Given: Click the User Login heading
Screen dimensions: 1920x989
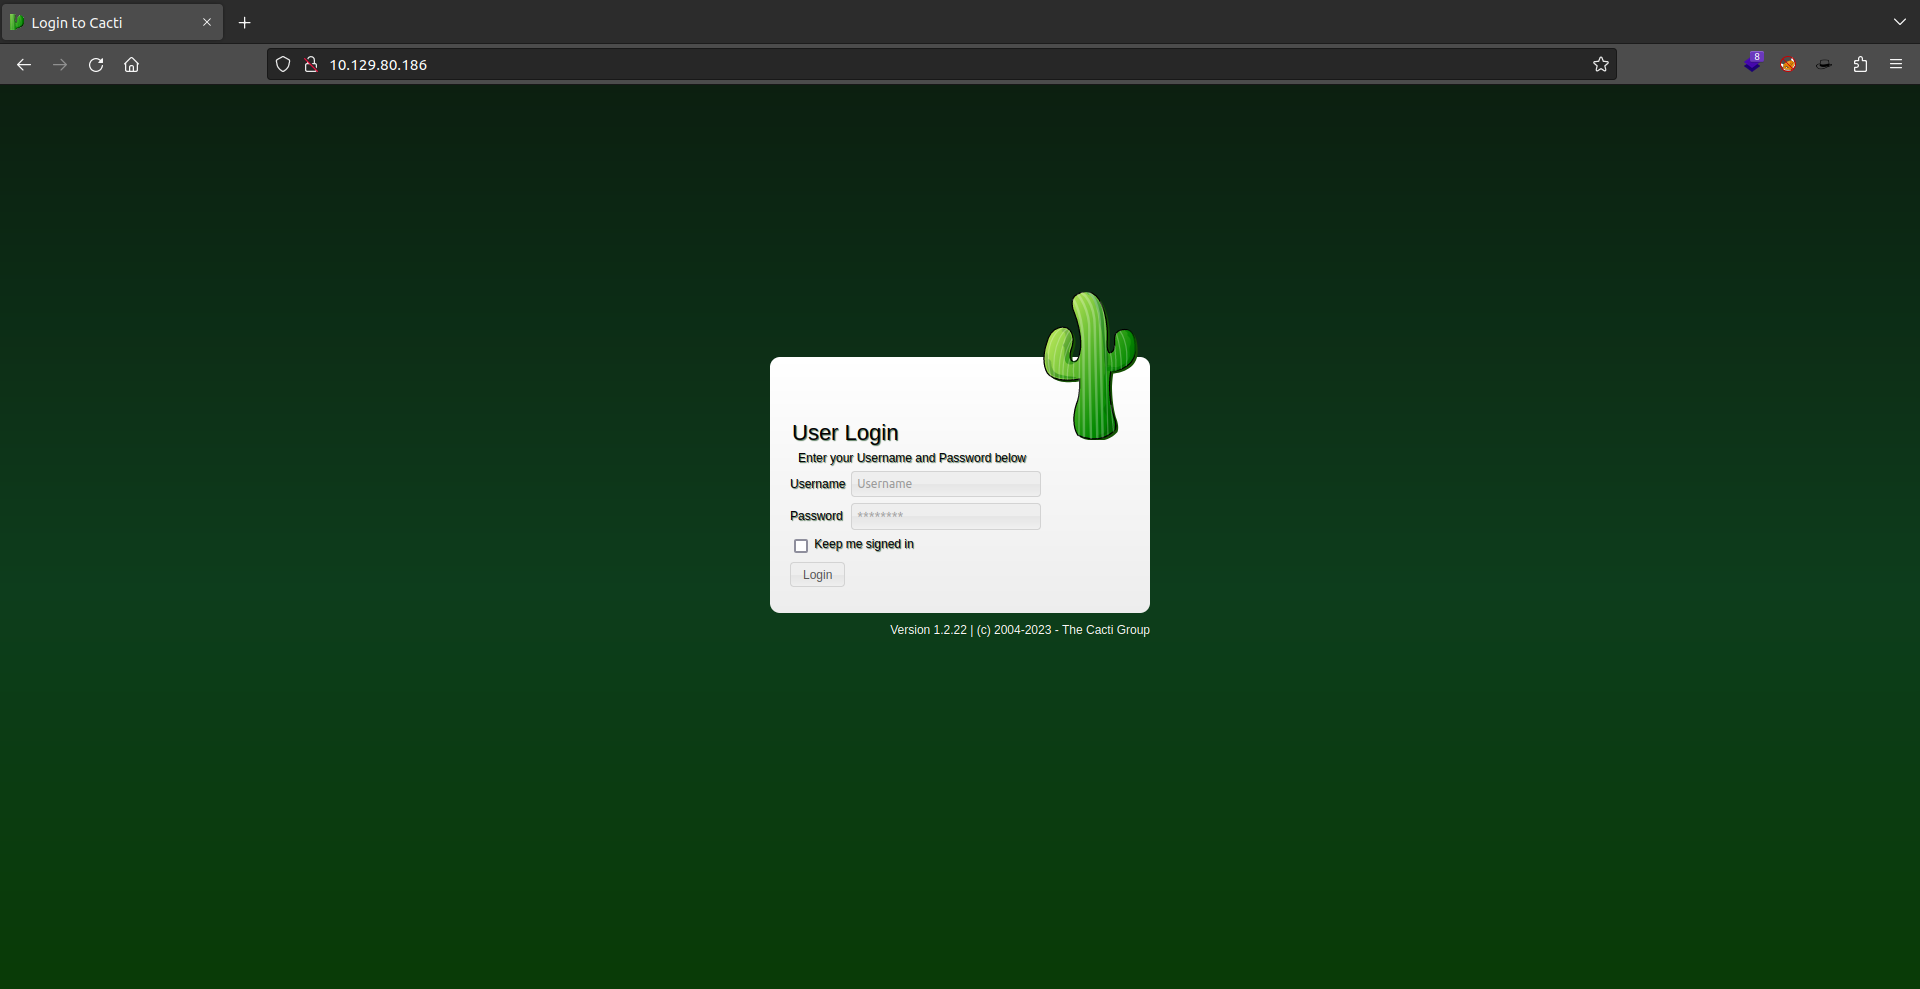Looking at the screenshot, I should point(845,433).
